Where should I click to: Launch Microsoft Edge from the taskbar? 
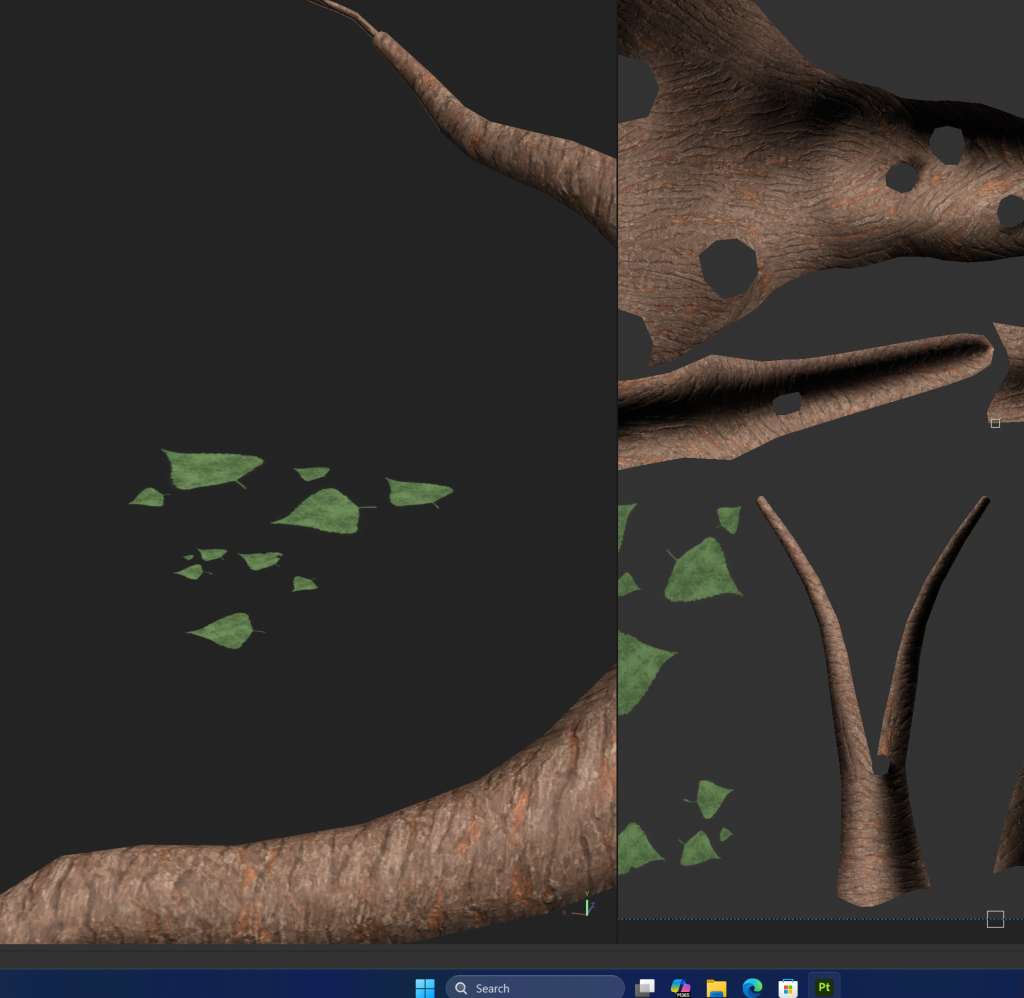point(752,987)
